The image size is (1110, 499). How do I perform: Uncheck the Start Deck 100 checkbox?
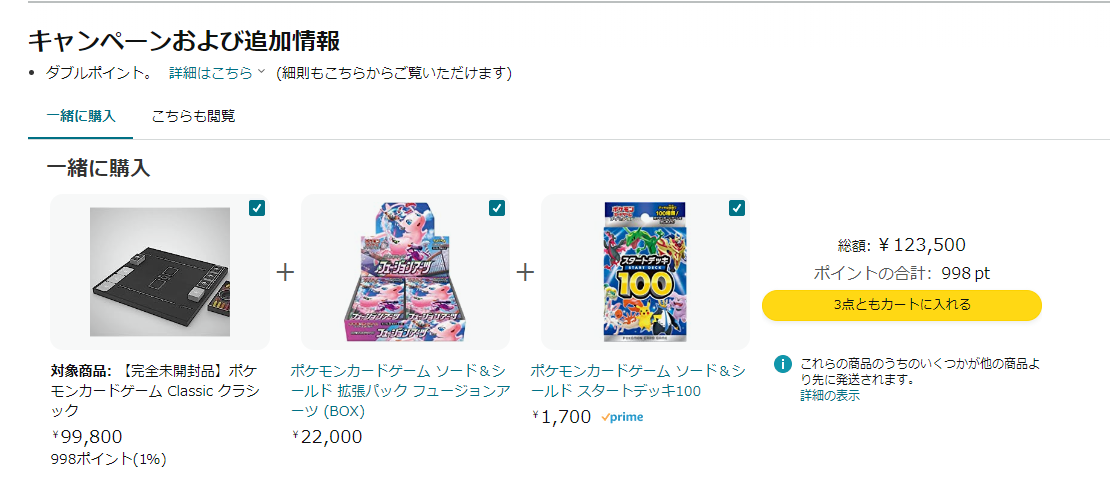click(x=737, y=208)
